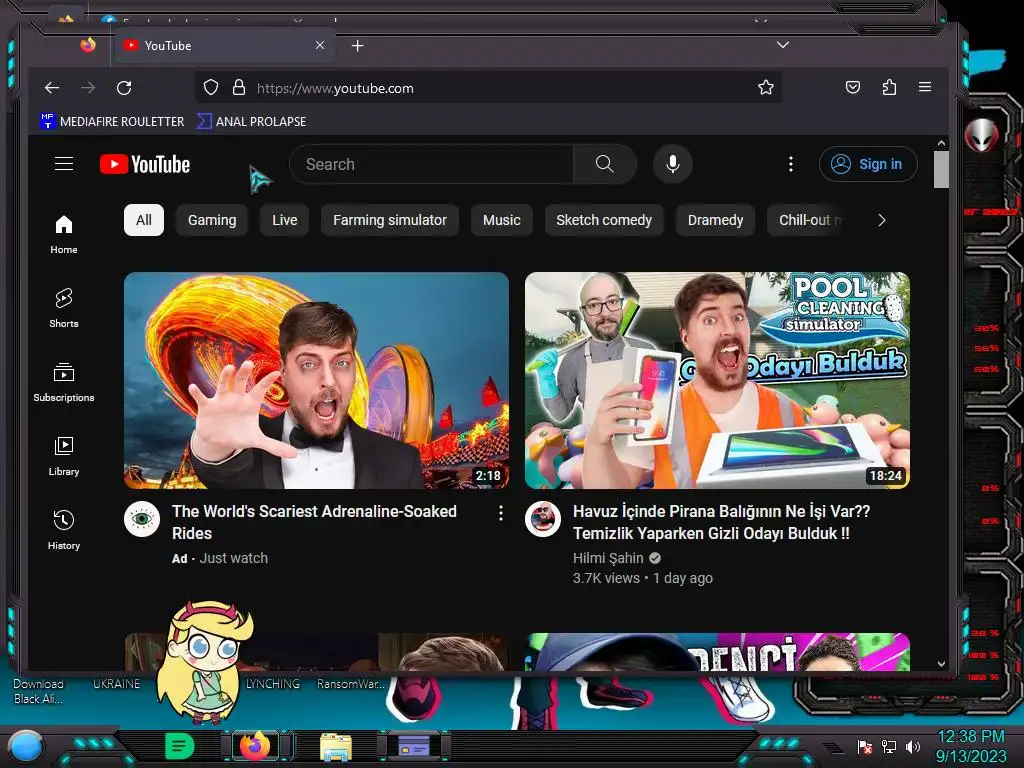Image resolution: width=1024 pixels, height=768 pixels.
Task: Open History in the sidebar
Action: click(x=63, y=530)
